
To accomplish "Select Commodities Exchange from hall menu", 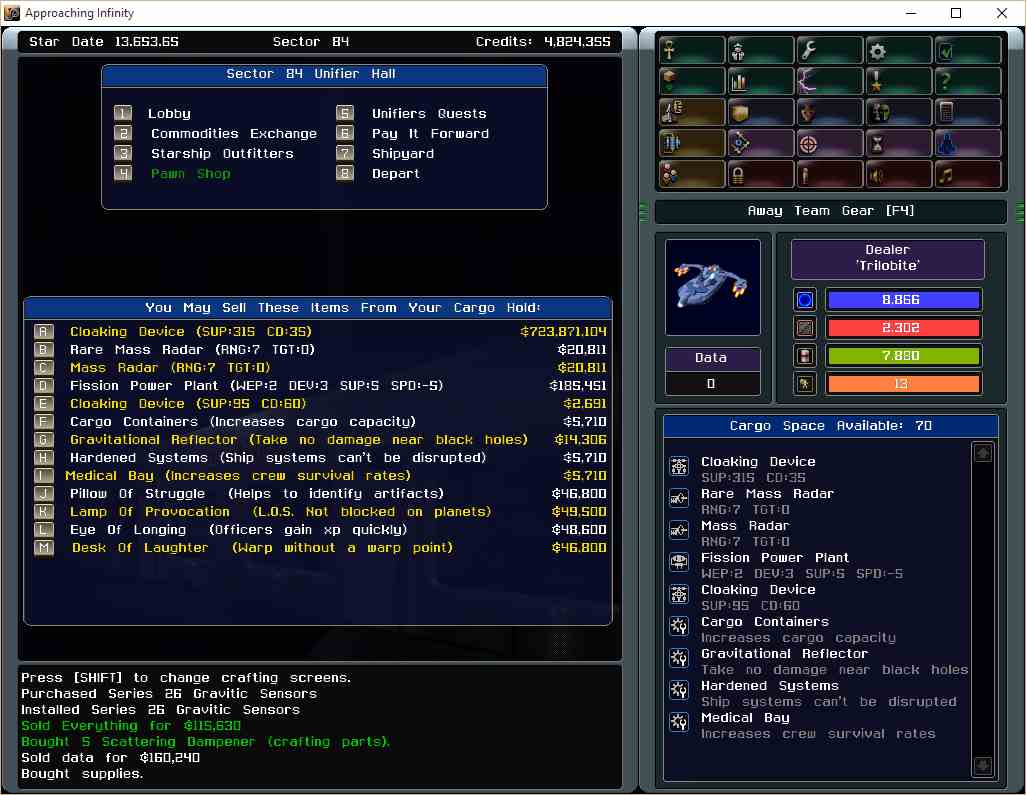I will pos(233,134).
